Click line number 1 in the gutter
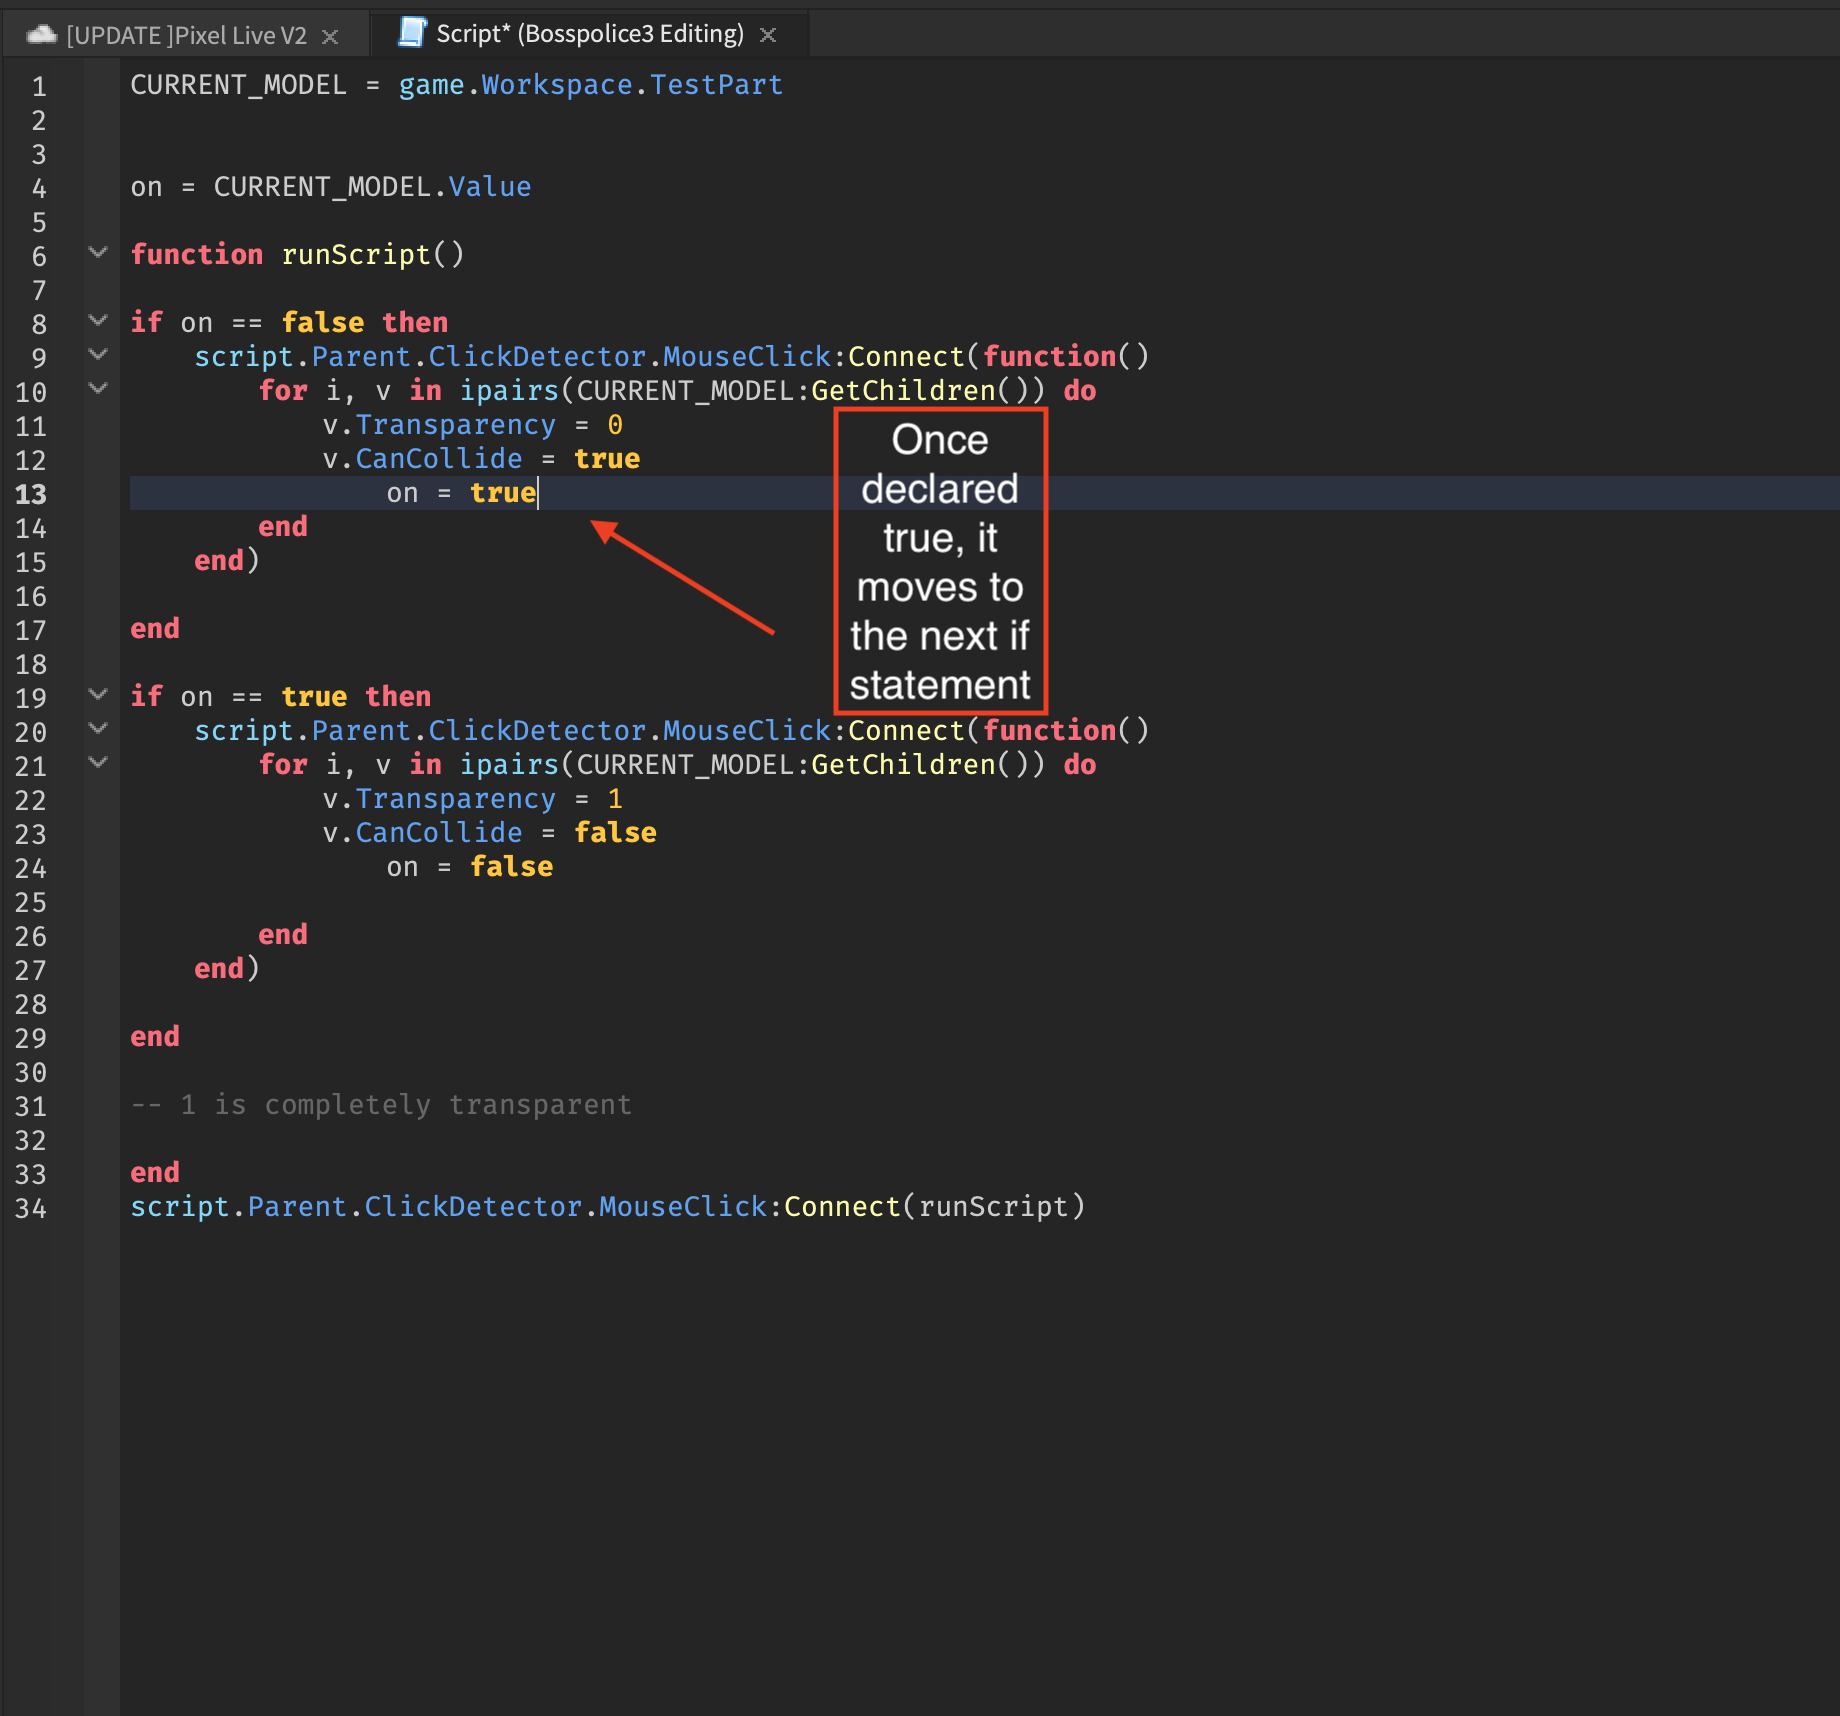 point(39,86)
